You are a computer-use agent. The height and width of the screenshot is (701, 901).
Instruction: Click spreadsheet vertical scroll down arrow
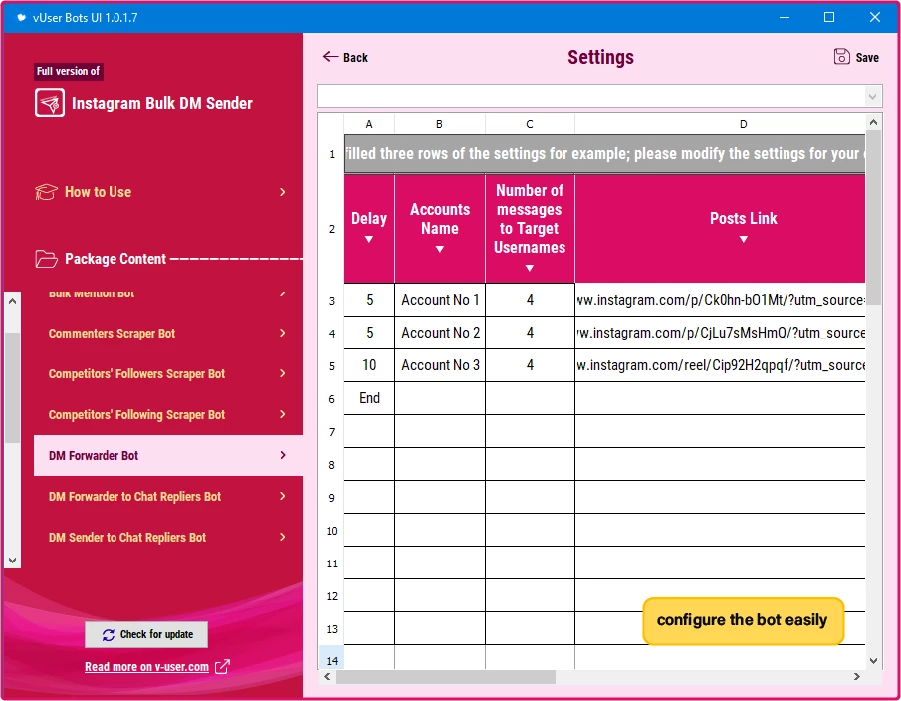tap(873, 661)
